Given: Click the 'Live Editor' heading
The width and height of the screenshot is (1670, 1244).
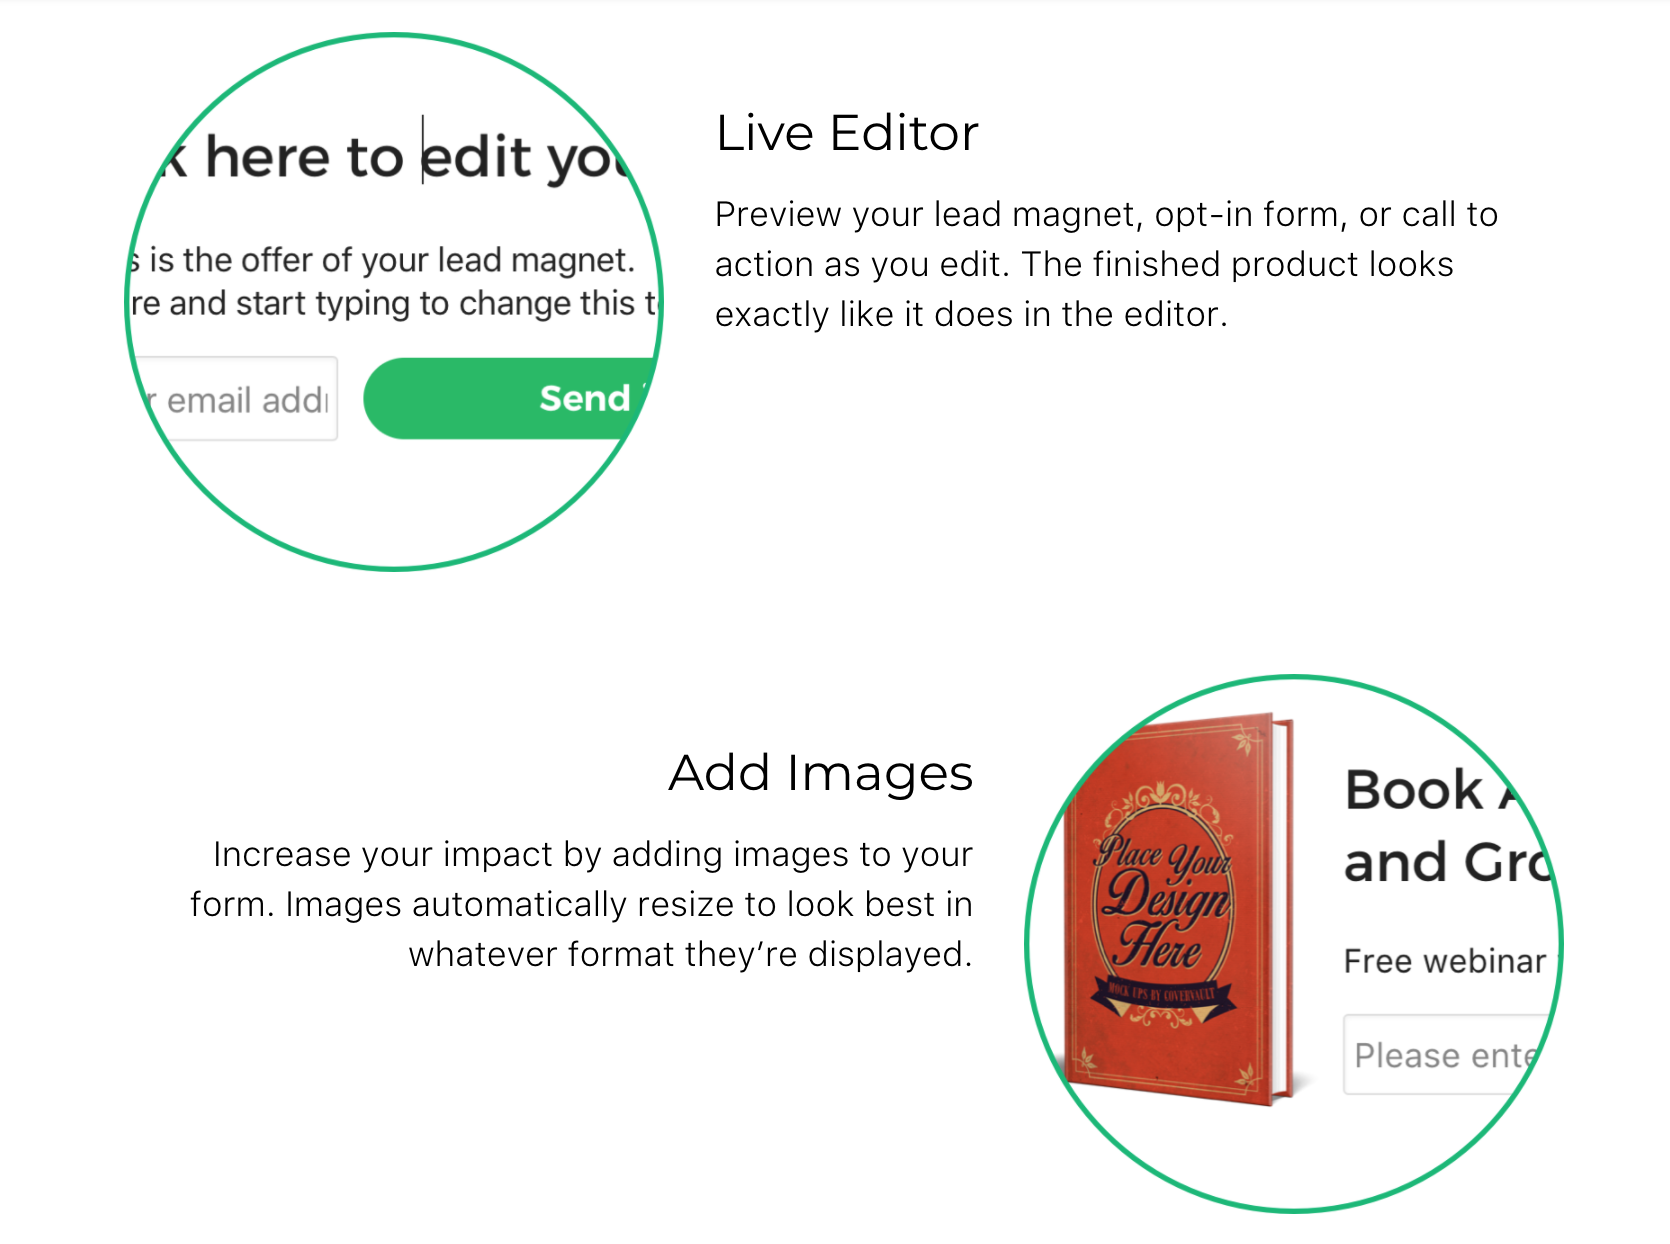Looking at the screenshot, I should (846, 133).
